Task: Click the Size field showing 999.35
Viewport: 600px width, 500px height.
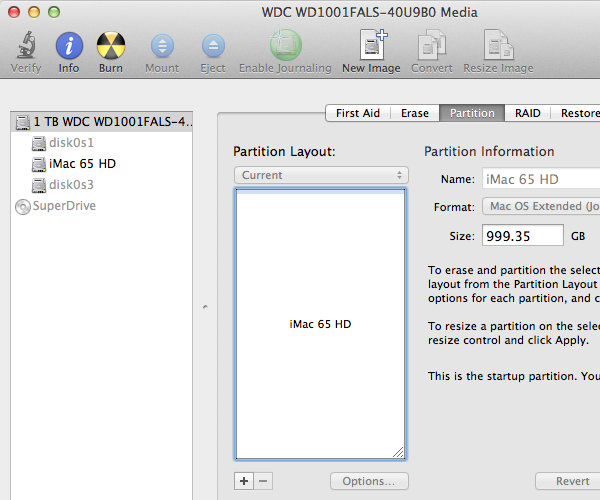Action: tap(523, 236)
